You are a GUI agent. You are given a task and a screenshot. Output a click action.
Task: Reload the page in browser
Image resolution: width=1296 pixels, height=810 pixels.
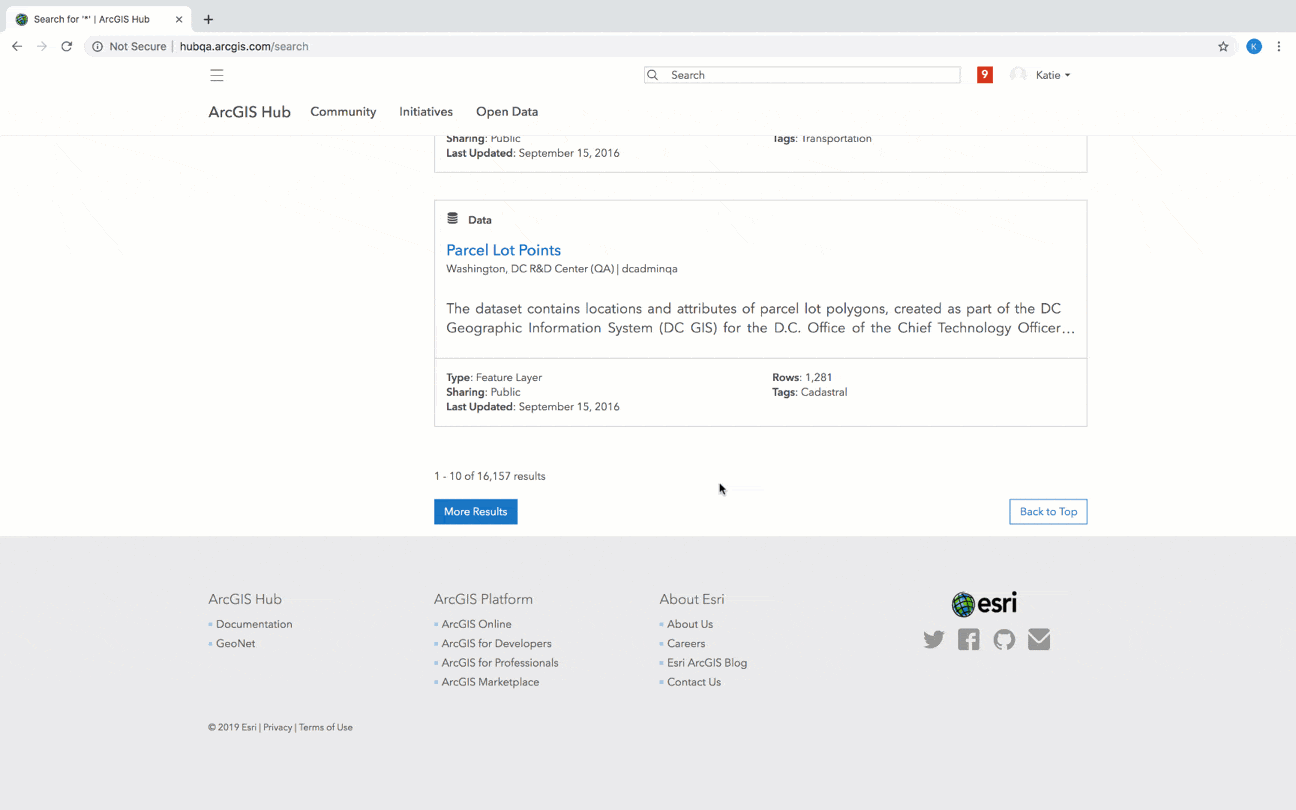tap(67, 46)
